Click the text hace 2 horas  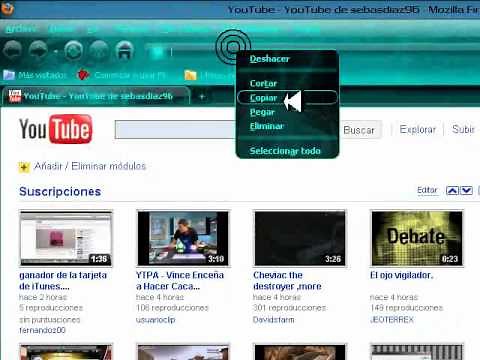click(43, 297)
